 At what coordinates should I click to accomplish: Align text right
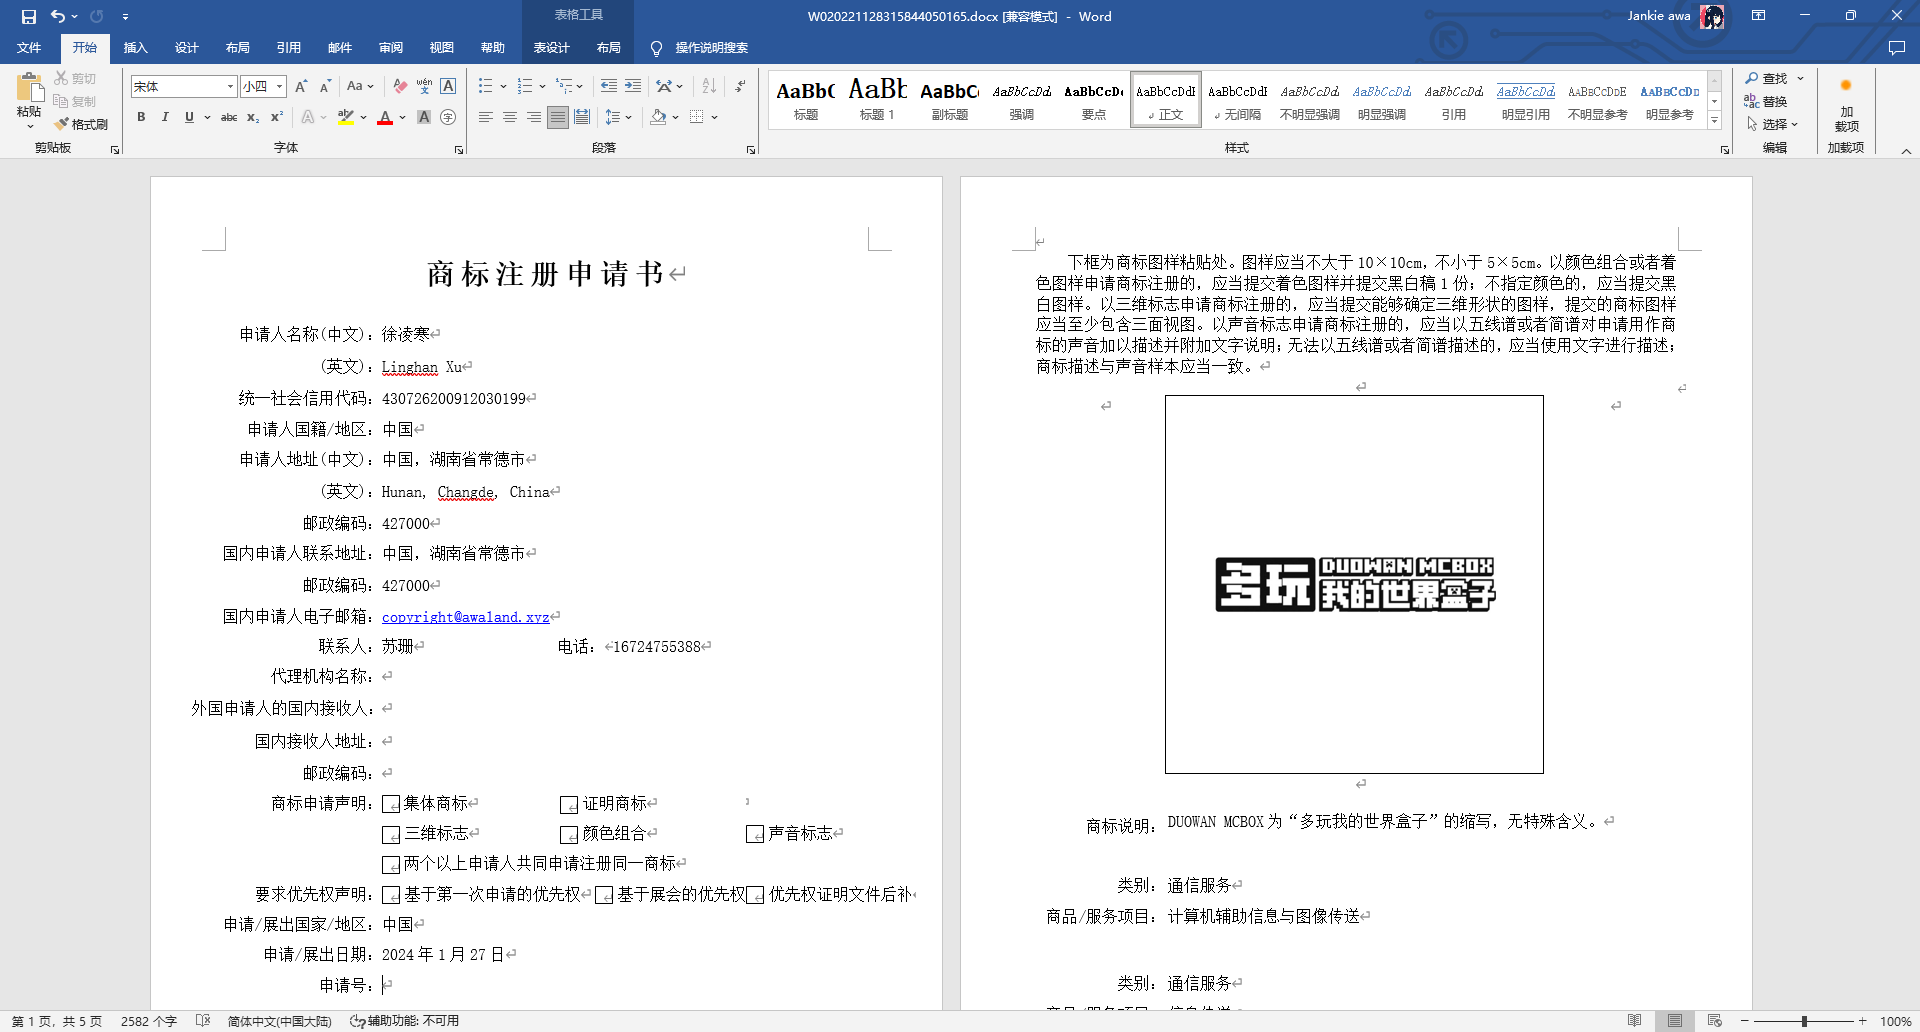[534, 117]
